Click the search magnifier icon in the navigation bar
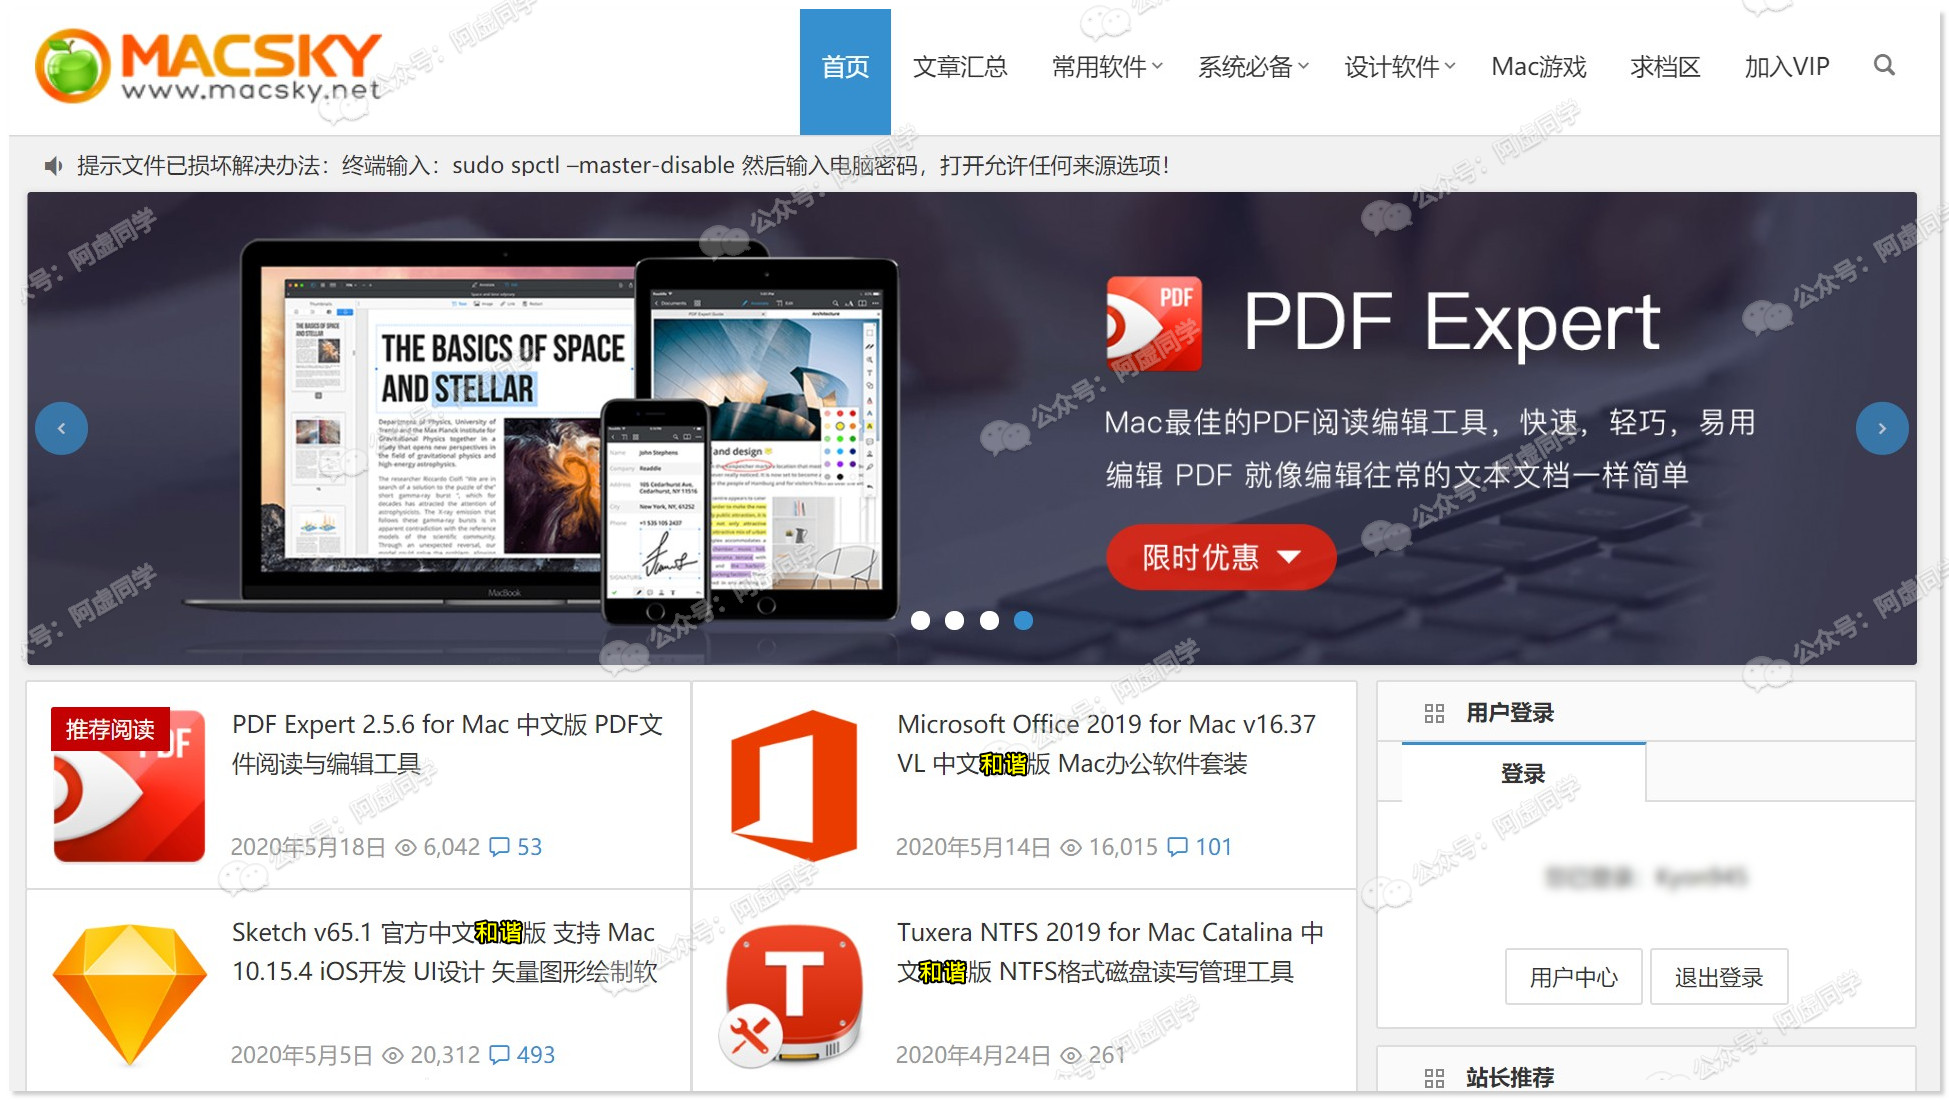Viewport: 1949px width, 1100px height. [1884, 66]
